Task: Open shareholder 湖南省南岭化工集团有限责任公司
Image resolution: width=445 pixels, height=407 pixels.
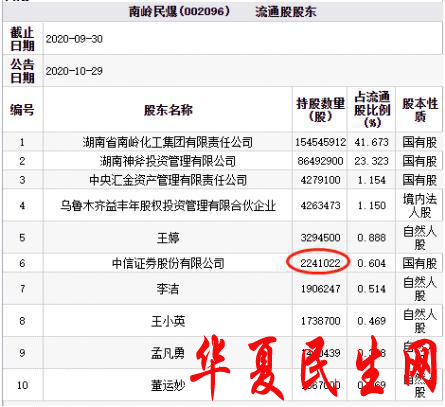Action: 168,142
